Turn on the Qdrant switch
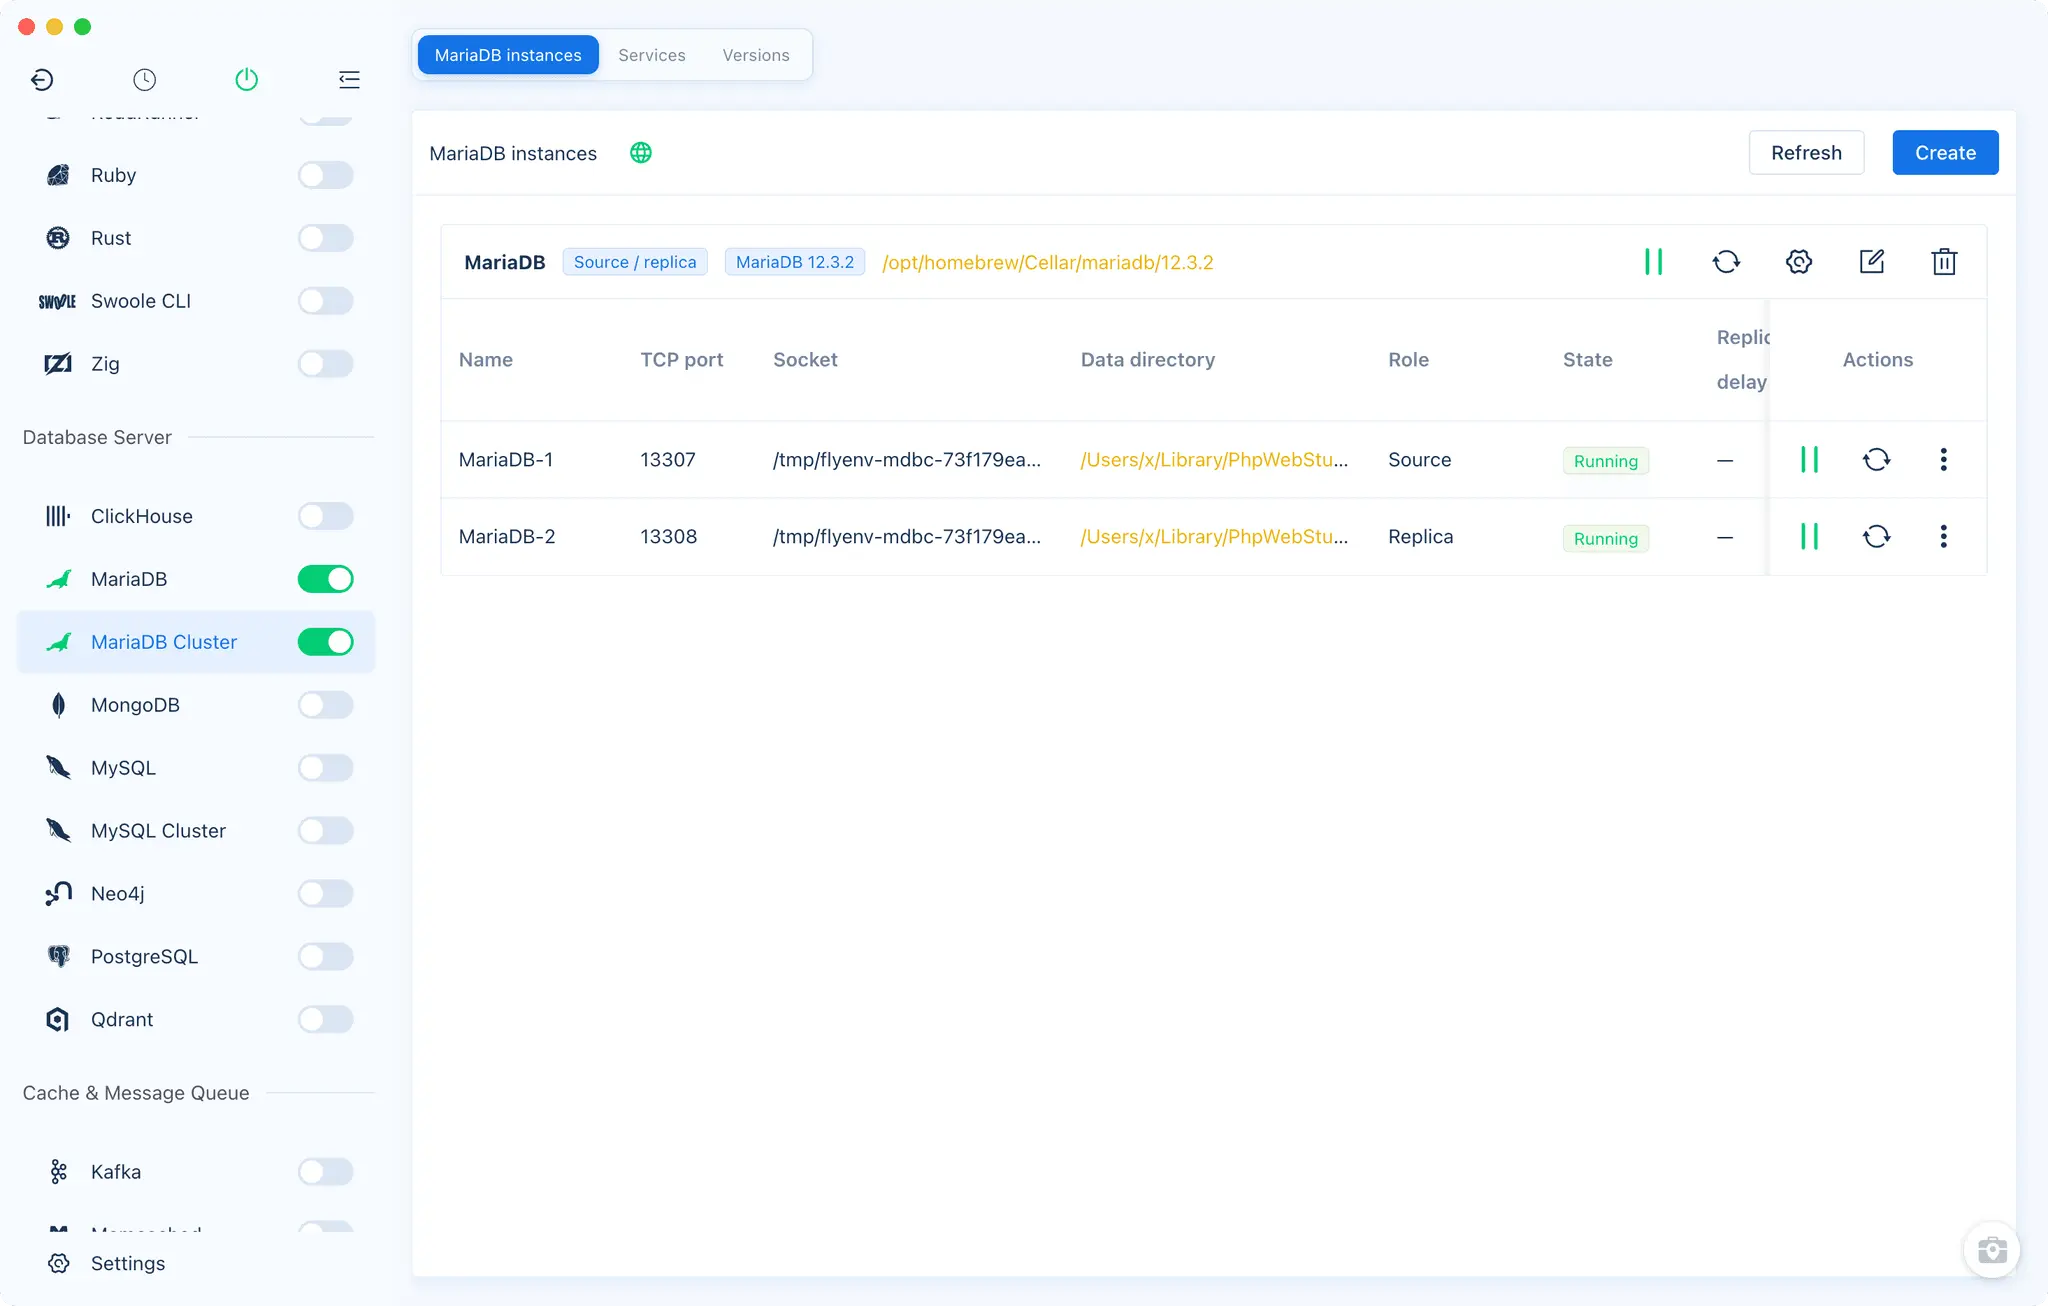Screen dimensions: 2048x1306 point(325,1020)
